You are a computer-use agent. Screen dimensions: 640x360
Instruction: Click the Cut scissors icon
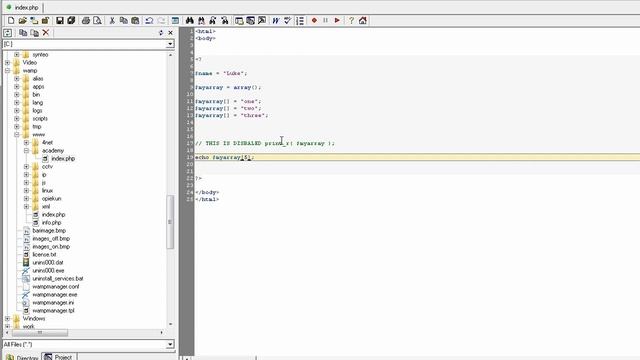112,20
